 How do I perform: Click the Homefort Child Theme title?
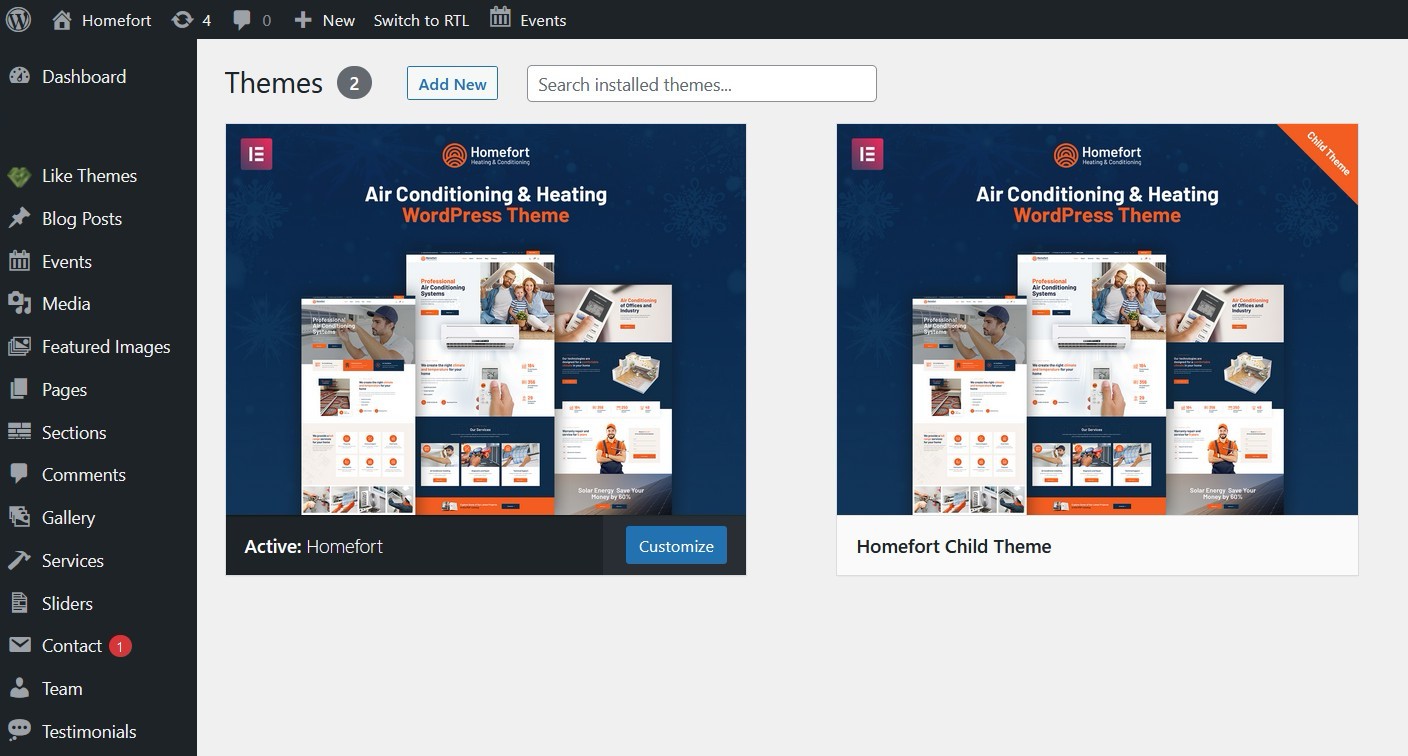point(954,546)
